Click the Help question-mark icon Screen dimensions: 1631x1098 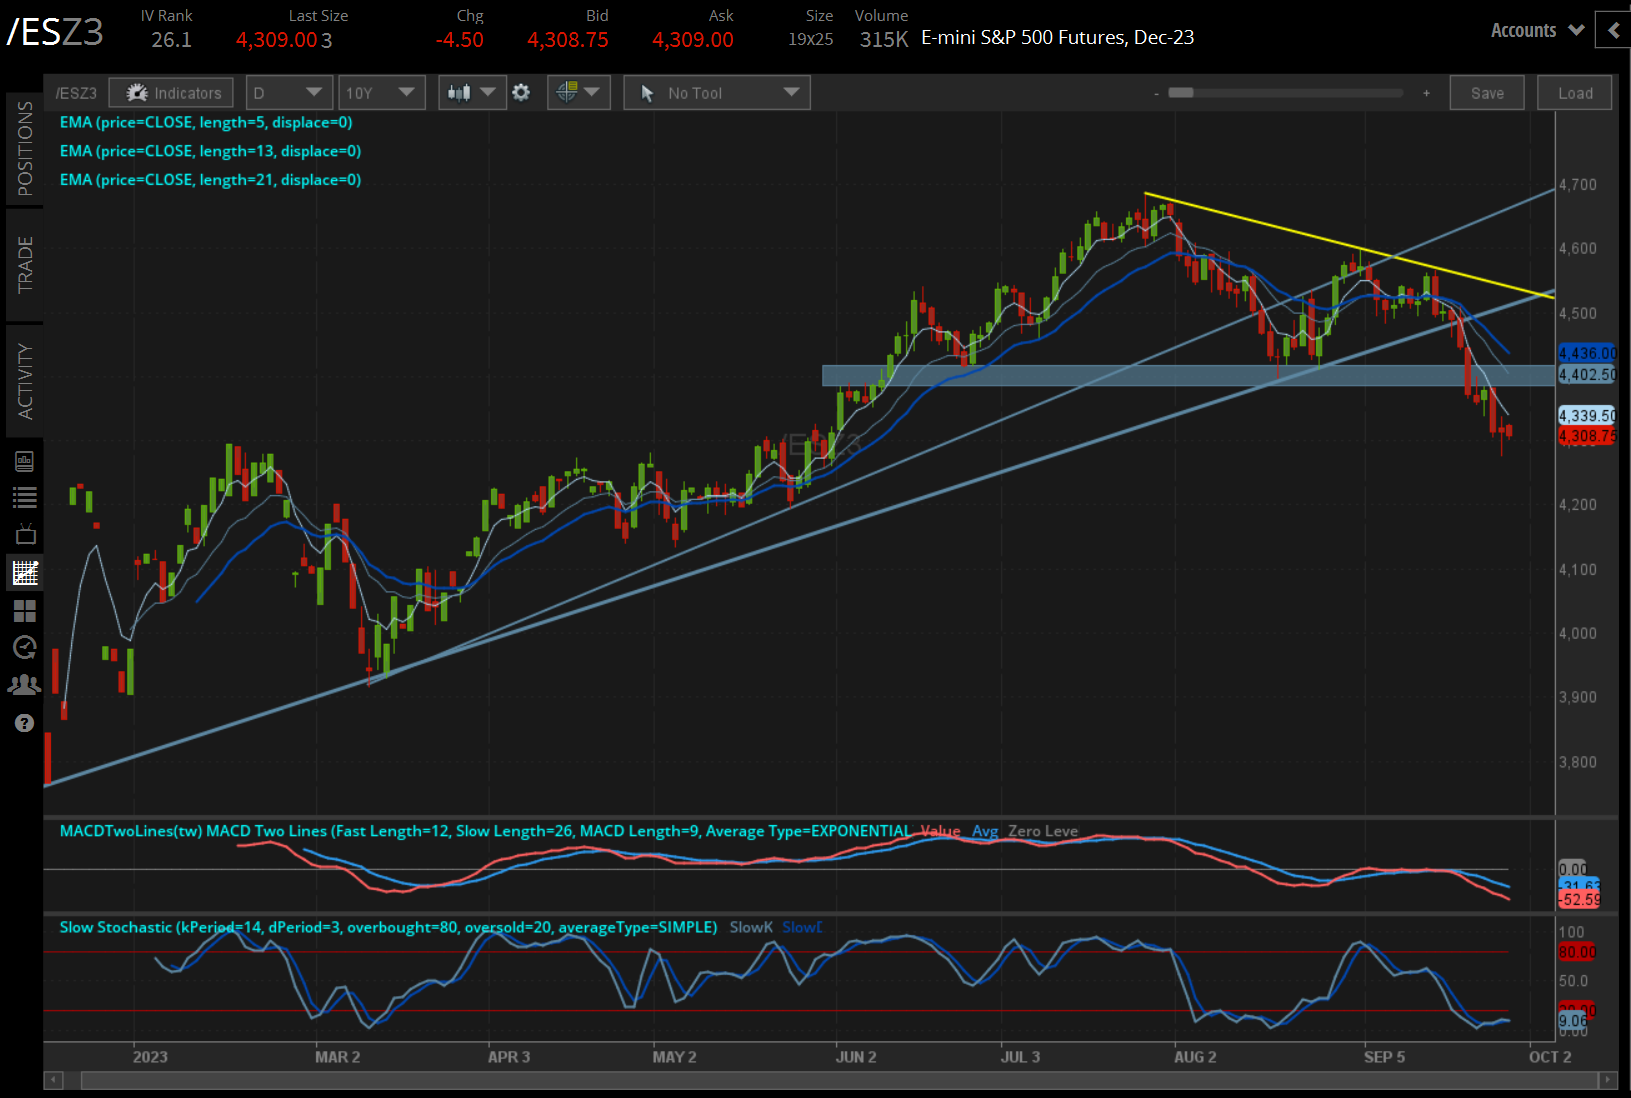point(25,722)
